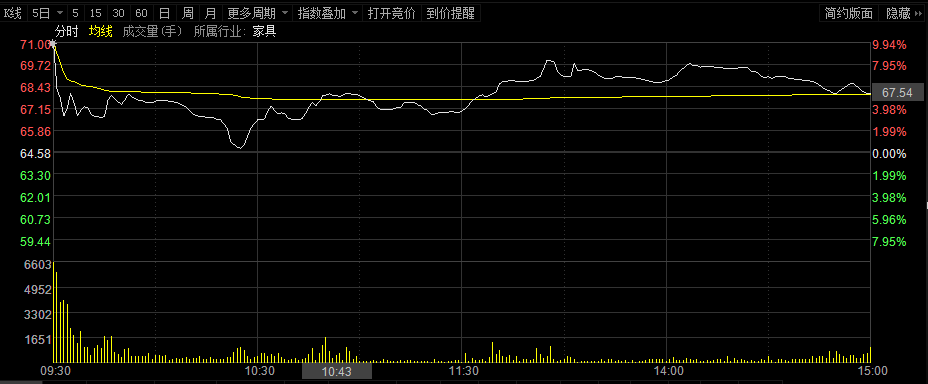Viewport: 928px width, 384px height.
Task: Open the 5日 multi-day dropdown
Action: [47, 13]
